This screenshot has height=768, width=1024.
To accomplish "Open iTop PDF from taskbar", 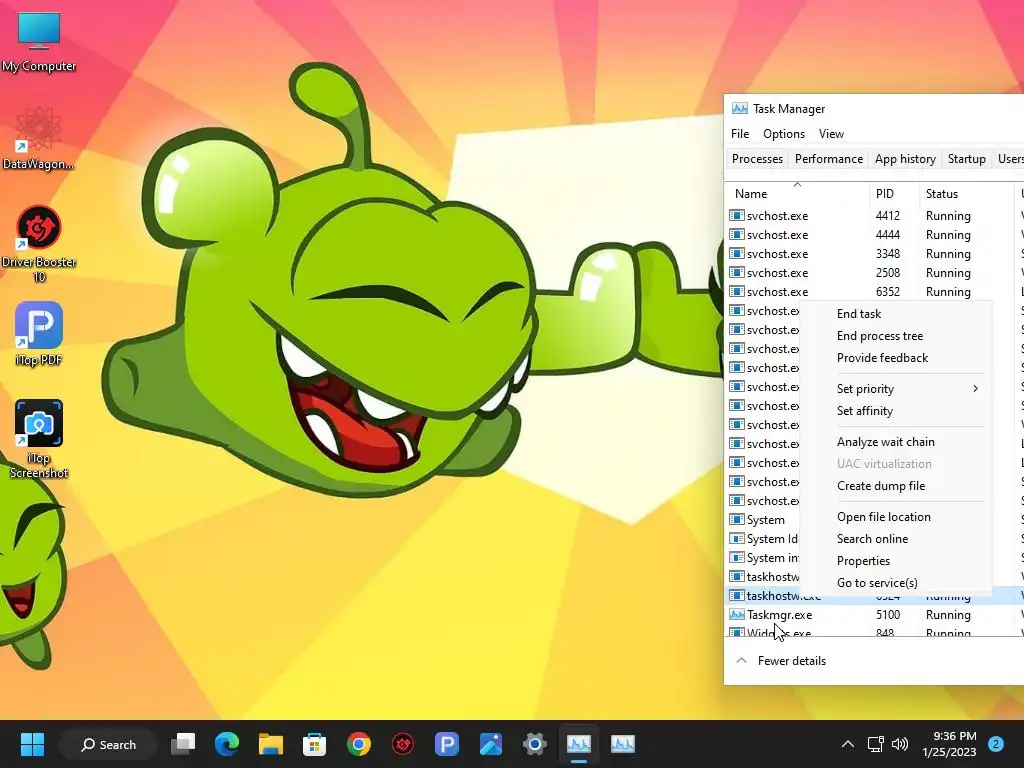I will 447,744.
